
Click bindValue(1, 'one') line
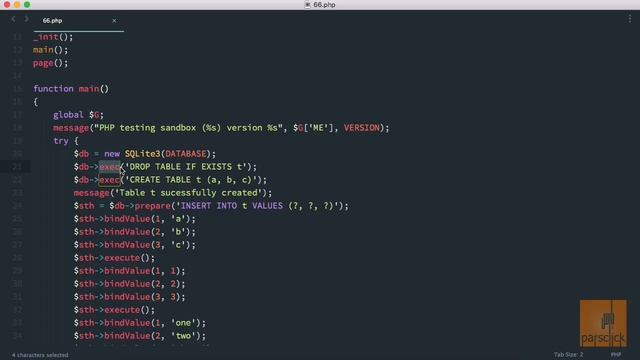tap(140, 323)
